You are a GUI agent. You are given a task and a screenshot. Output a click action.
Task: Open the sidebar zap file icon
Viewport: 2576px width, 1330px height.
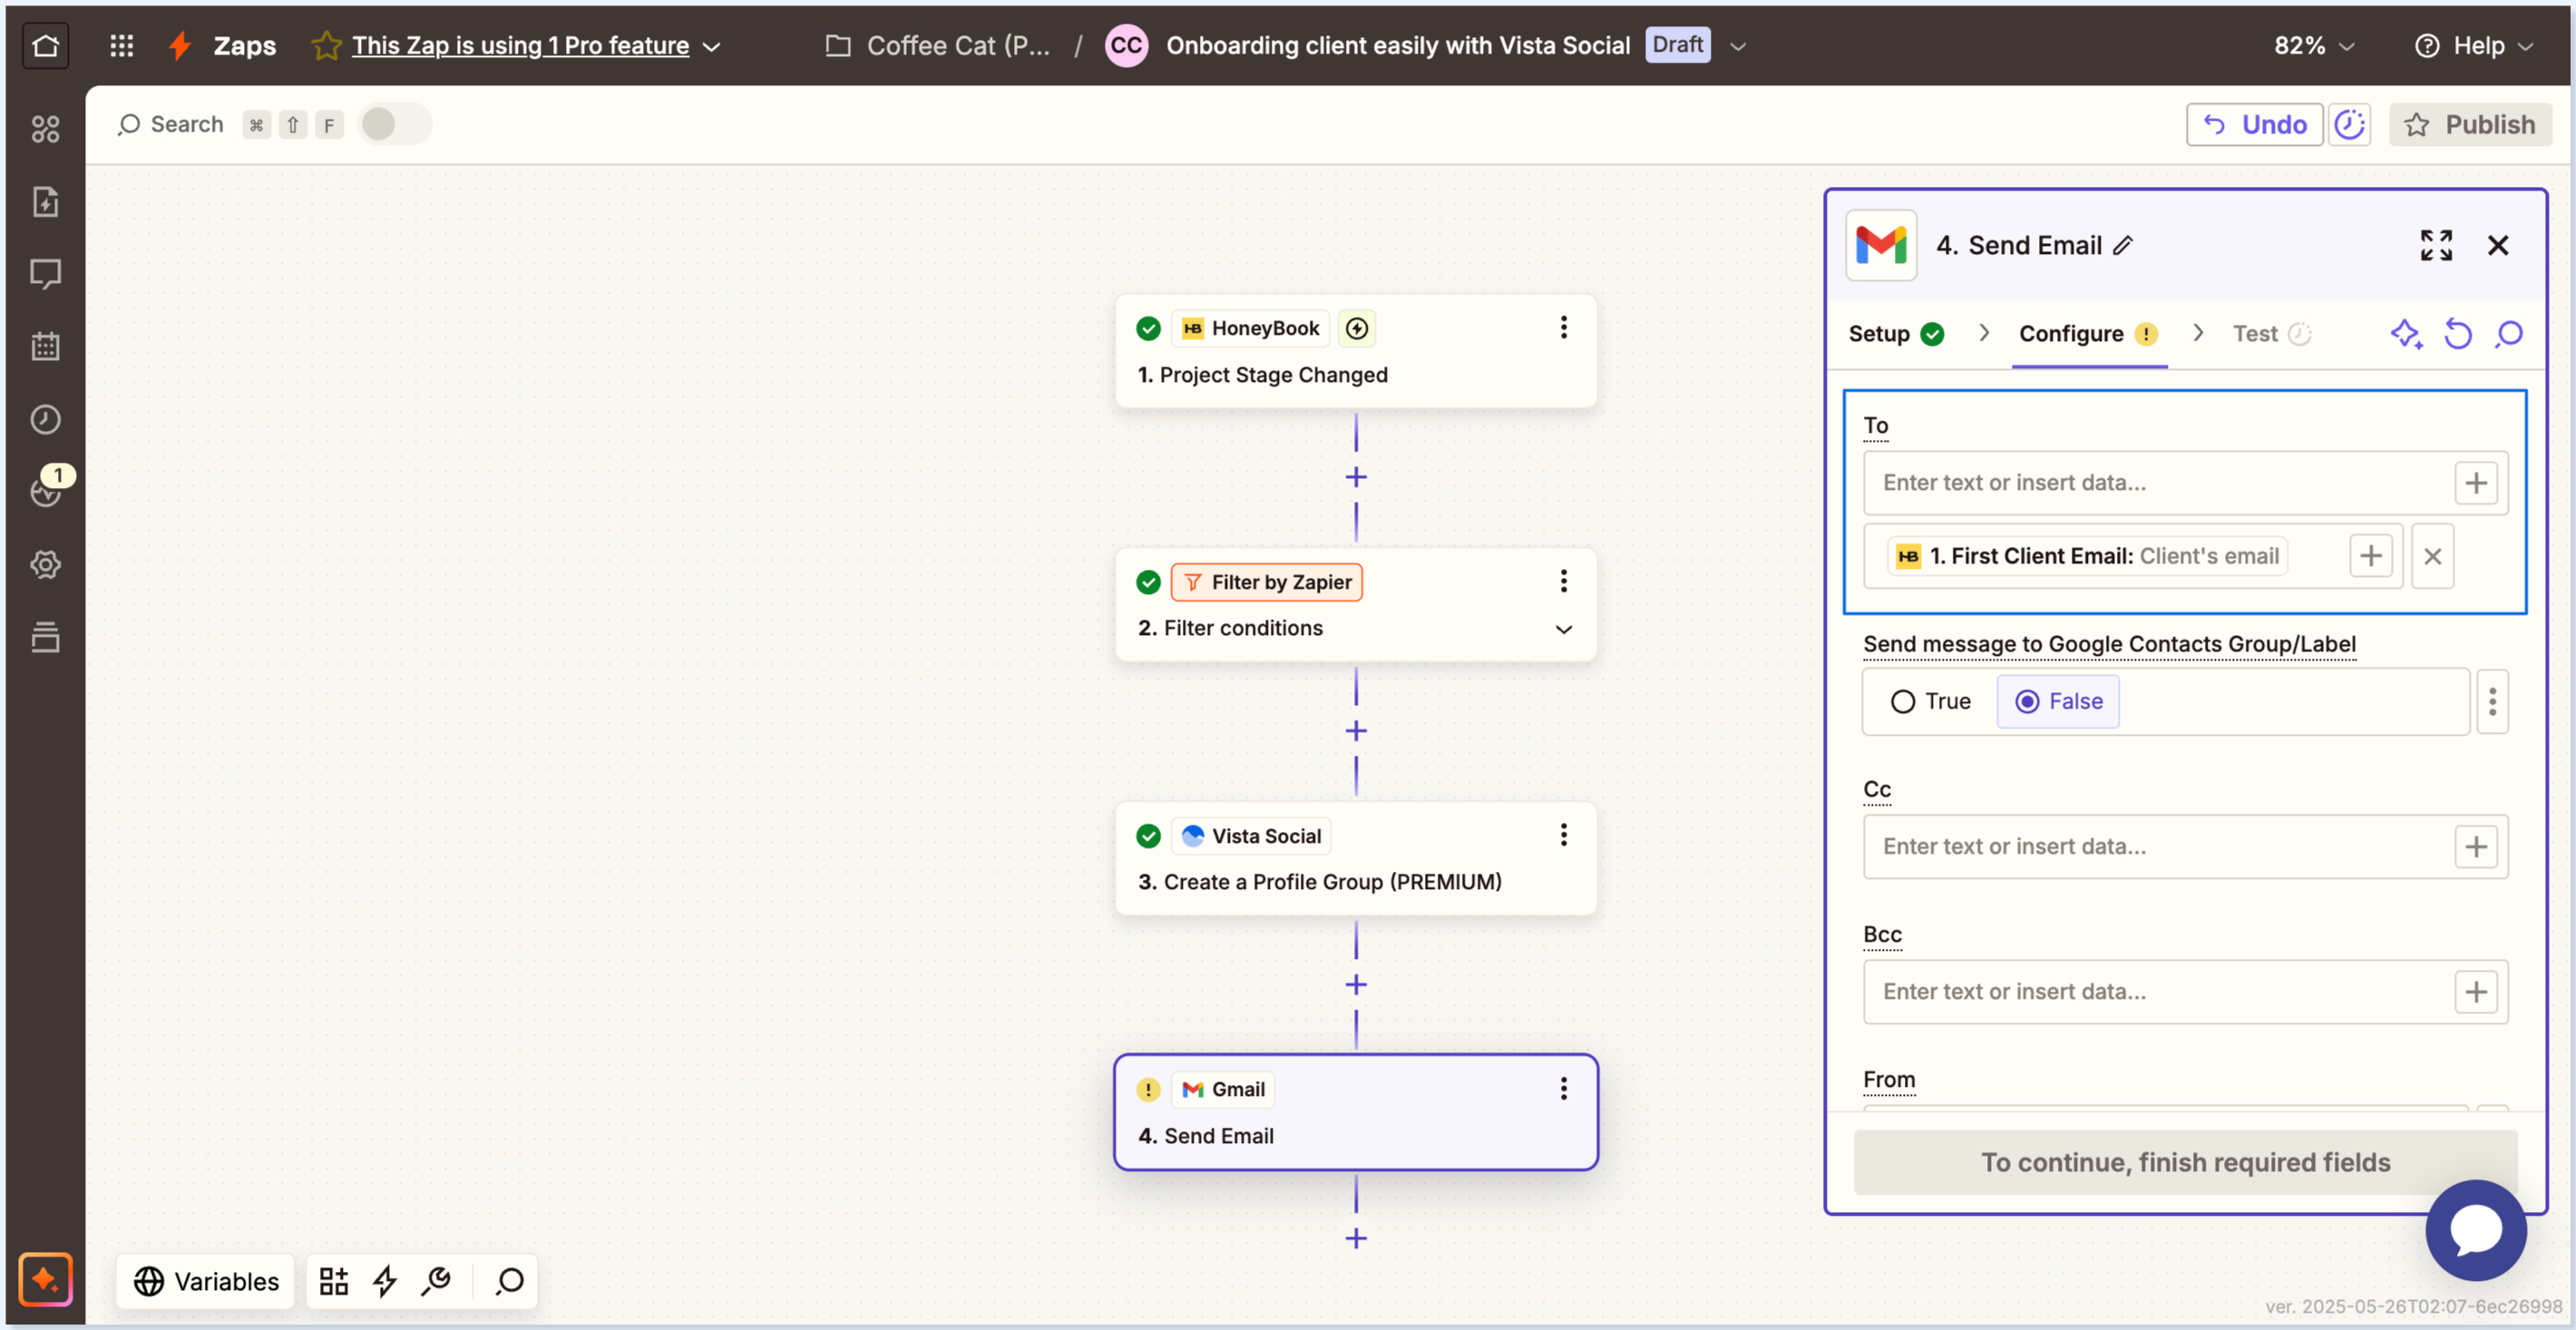click(45, 202)
